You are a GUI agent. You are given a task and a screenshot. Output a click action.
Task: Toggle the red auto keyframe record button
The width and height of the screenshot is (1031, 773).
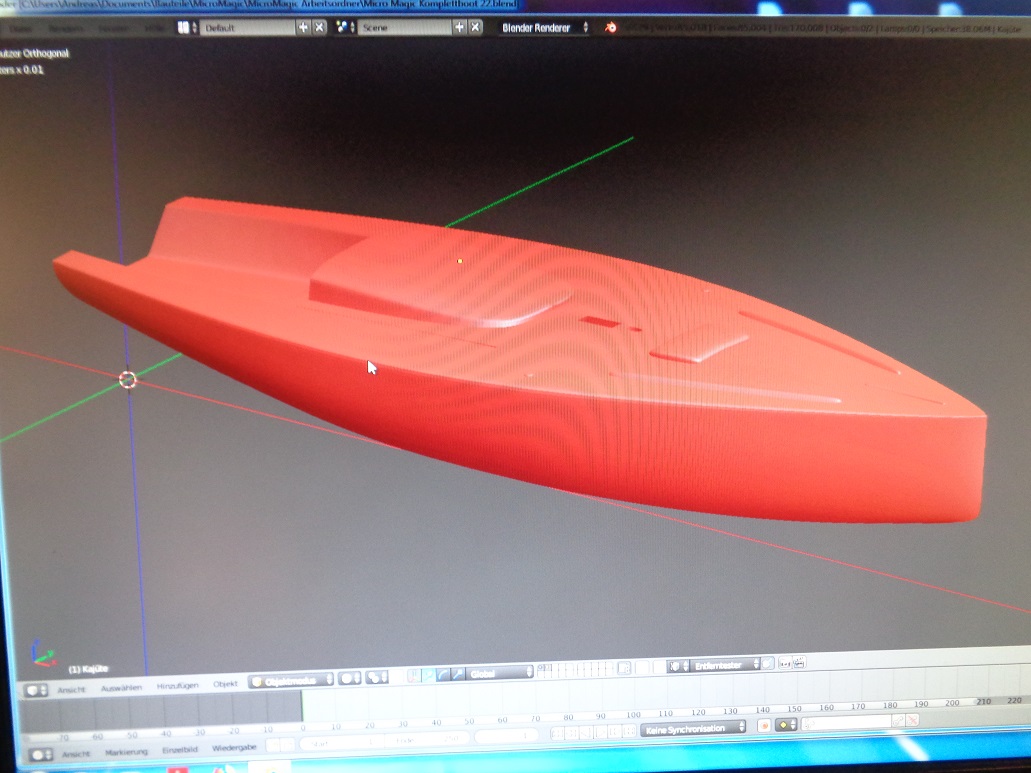click(764, 726)
